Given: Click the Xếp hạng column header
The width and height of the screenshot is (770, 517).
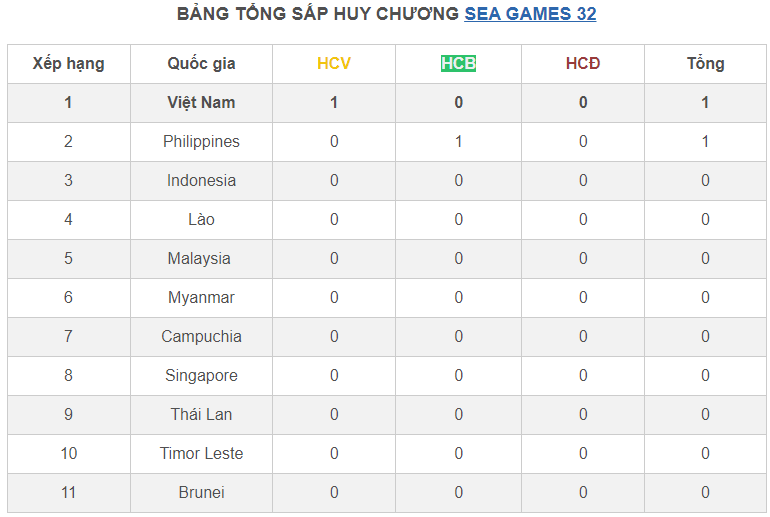Looking at the screenshot, I should pyautogui.click(x=68, y=64).
